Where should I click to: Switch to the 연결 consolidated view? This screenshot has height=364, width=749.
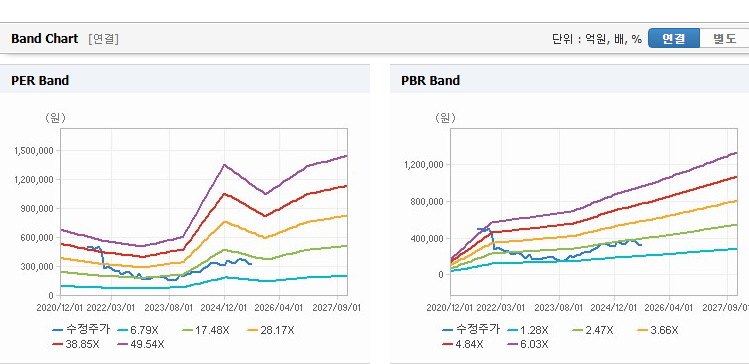pyautogui.click(x=674, y=39)
